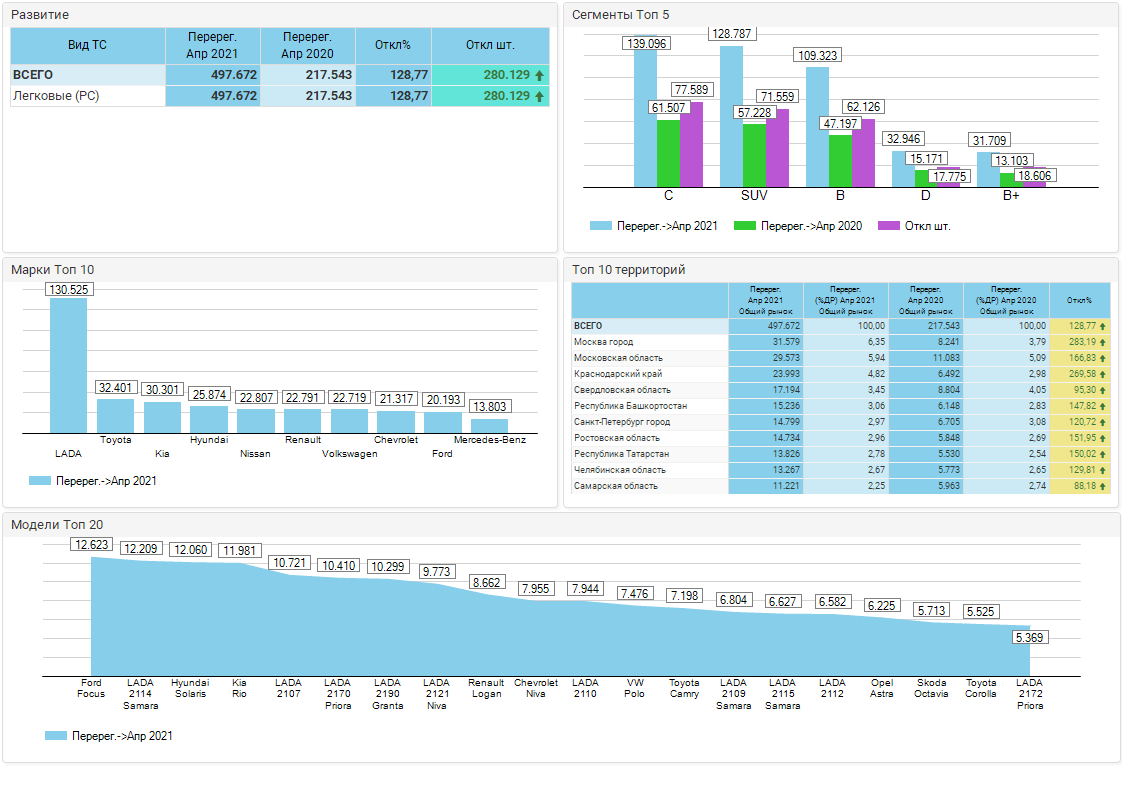Sort Развитие table by Откл% column header
Screen dimensions: 1122x793
pos(393,45)
